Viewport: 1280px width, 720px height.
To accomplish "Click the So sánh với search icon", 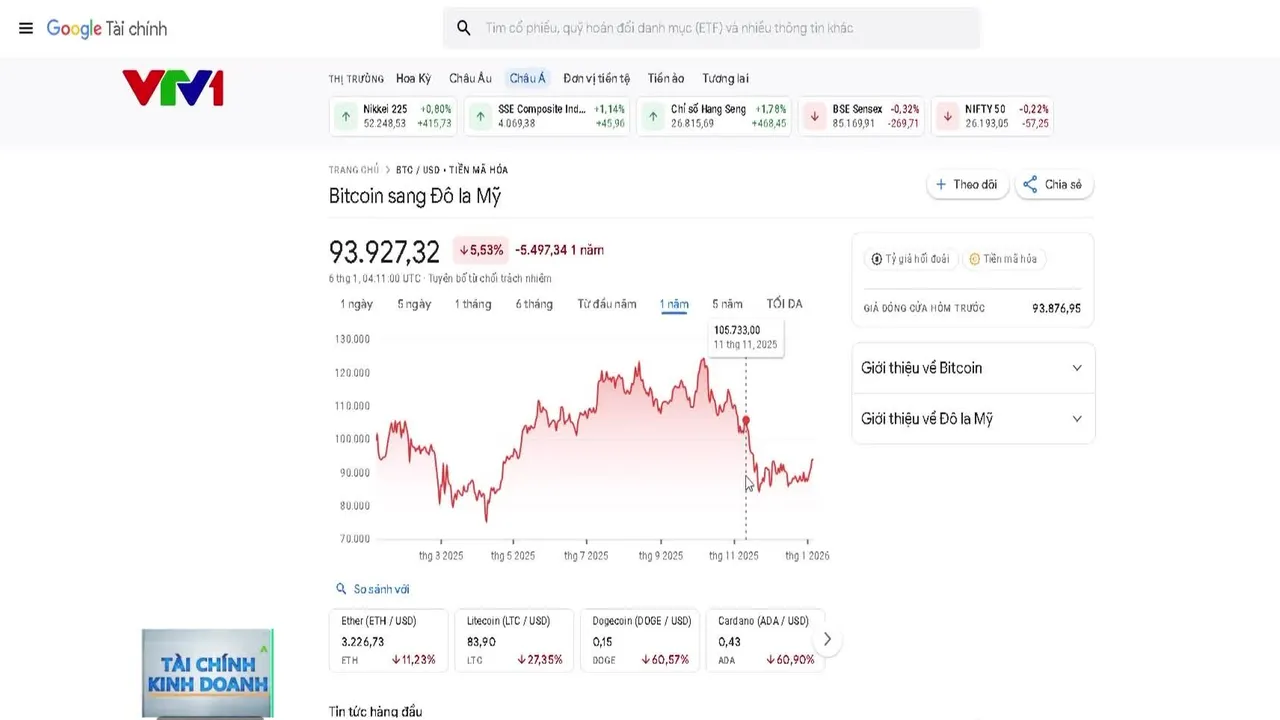I will pos(341,590).
